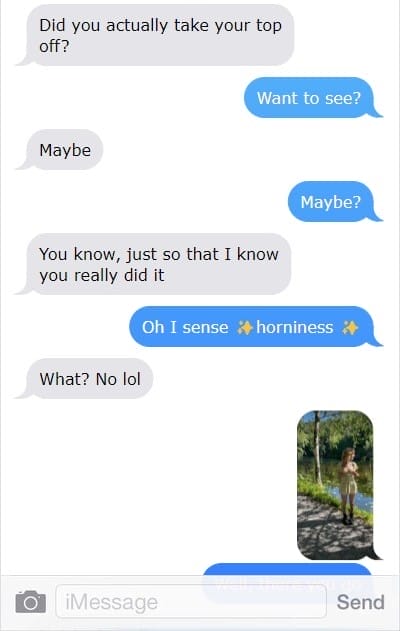The width and height of the screenshot is (400, 631).
Task: Click the word "horniness" in the blue bubble
Action: click(295, 327)
